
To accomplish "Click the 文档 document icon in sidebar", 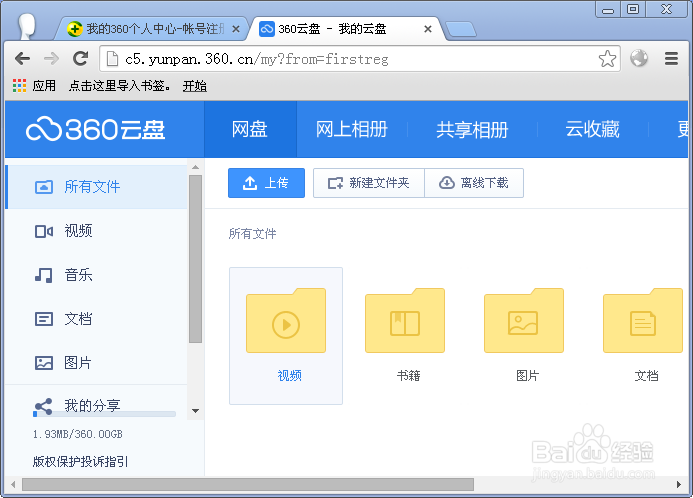I will point(44,319).
